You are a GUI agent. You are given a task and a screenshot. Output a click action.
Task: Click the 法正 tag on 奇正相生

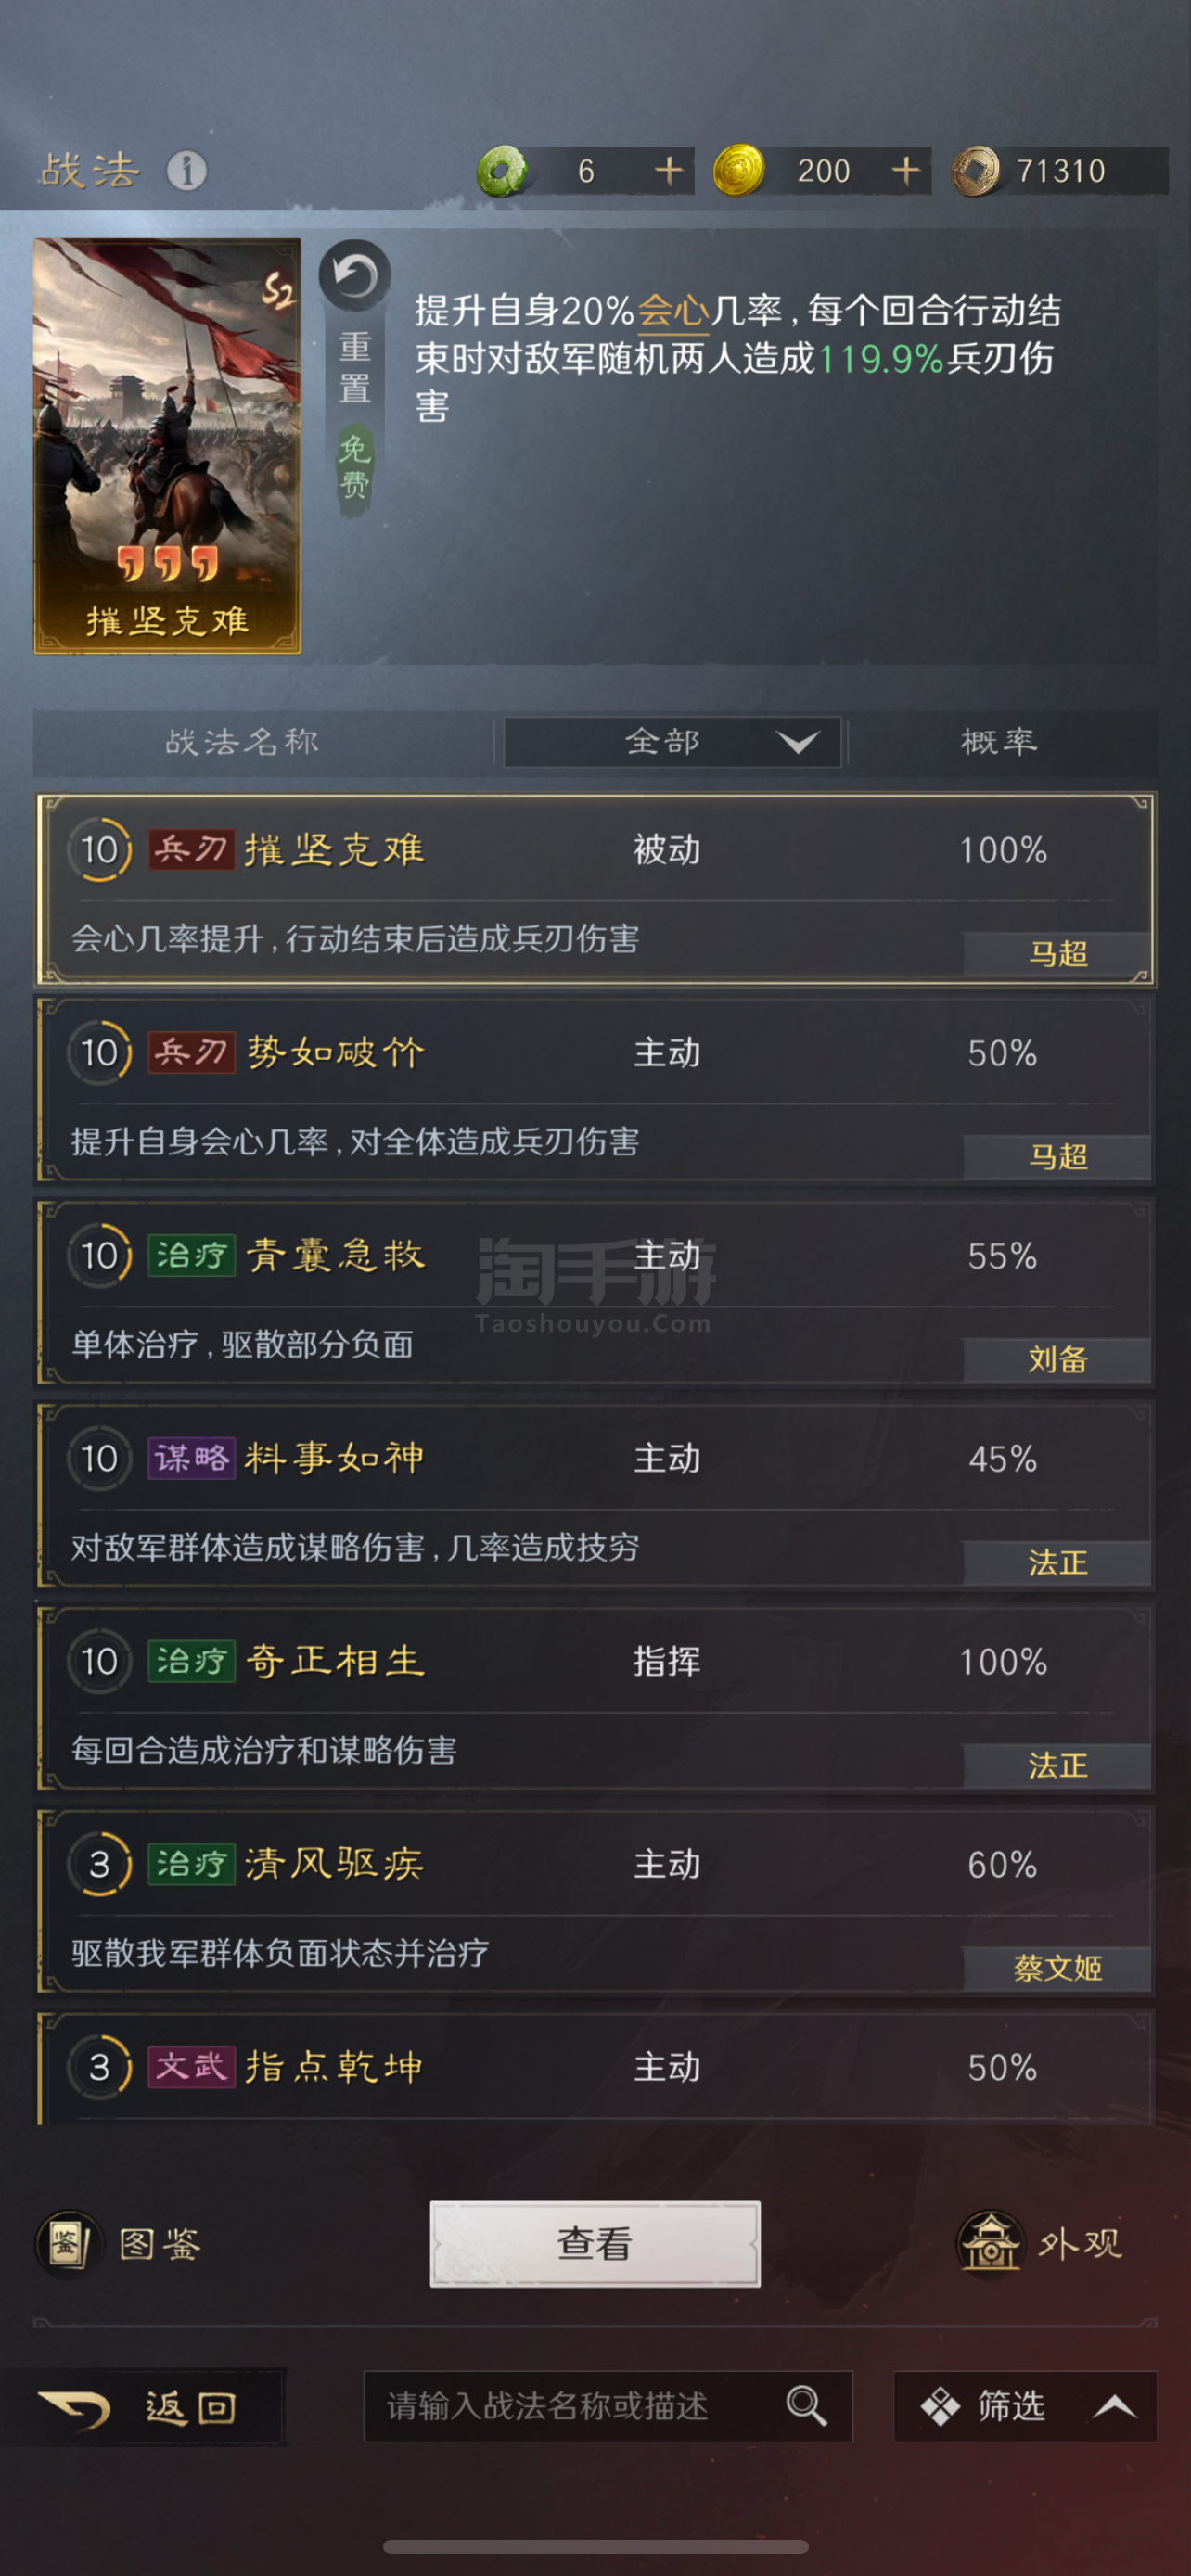point(1057,1765)
